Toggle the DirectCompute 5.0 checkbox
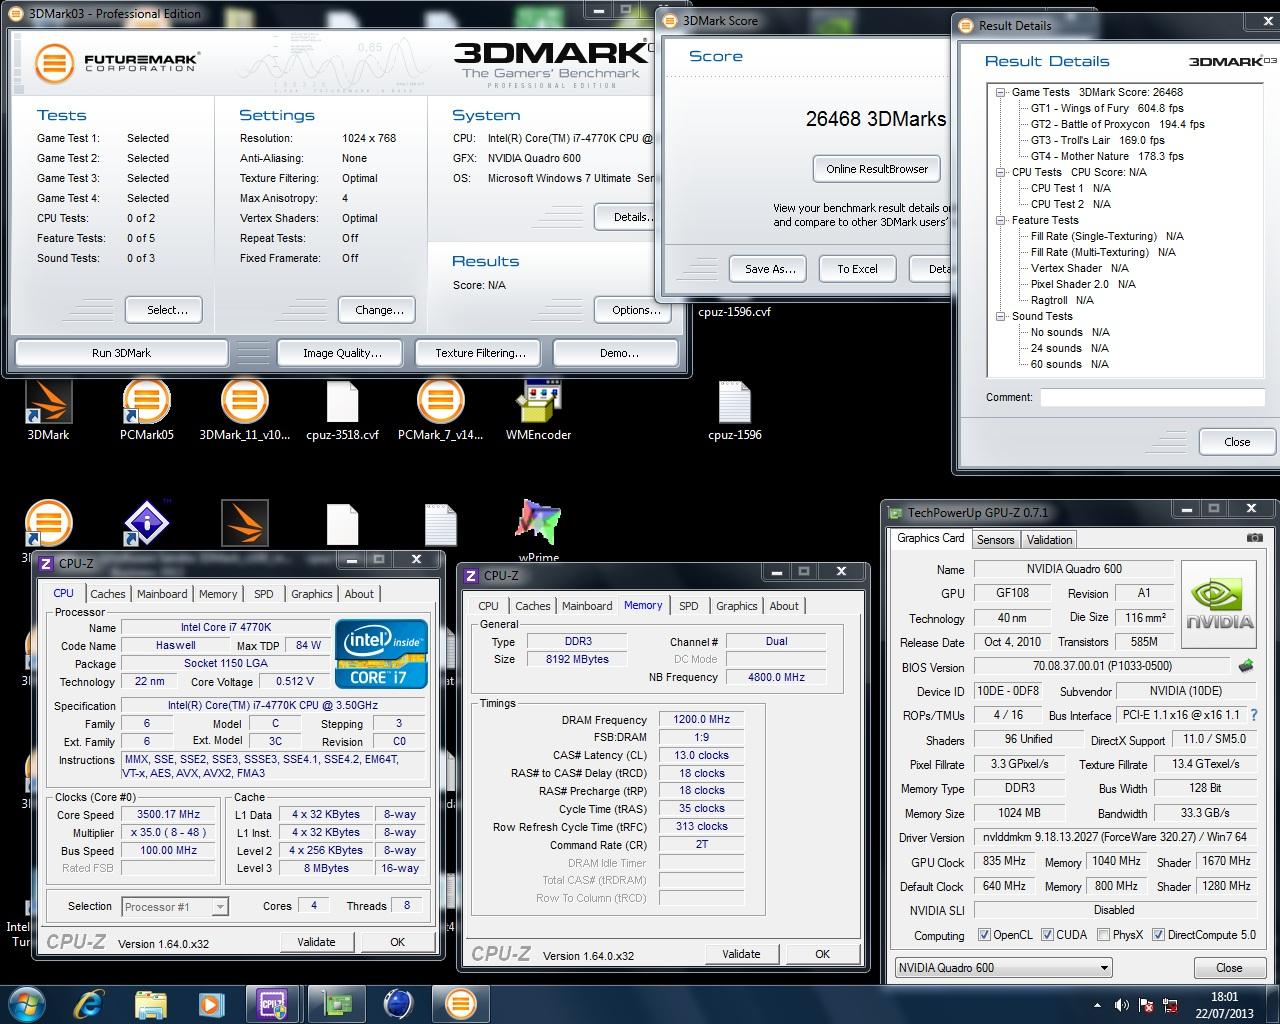This screenshot has width=1280, height=1024. [1158, 935]
